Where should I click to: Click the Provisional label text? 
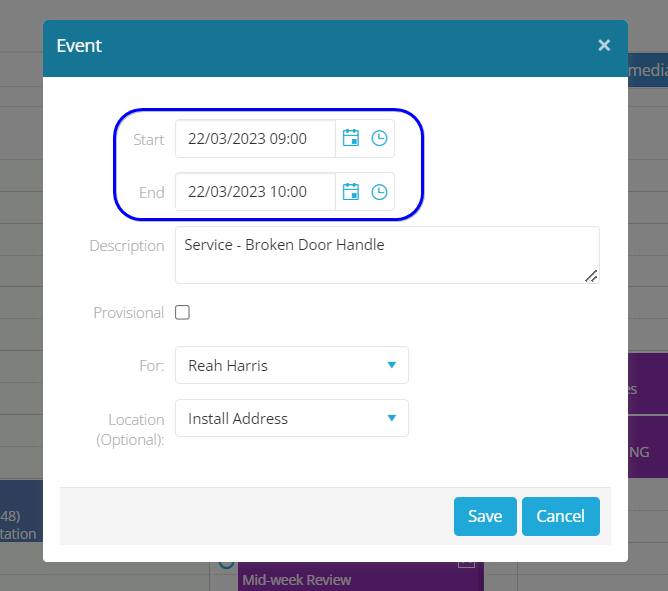click(x=128, y=313)
